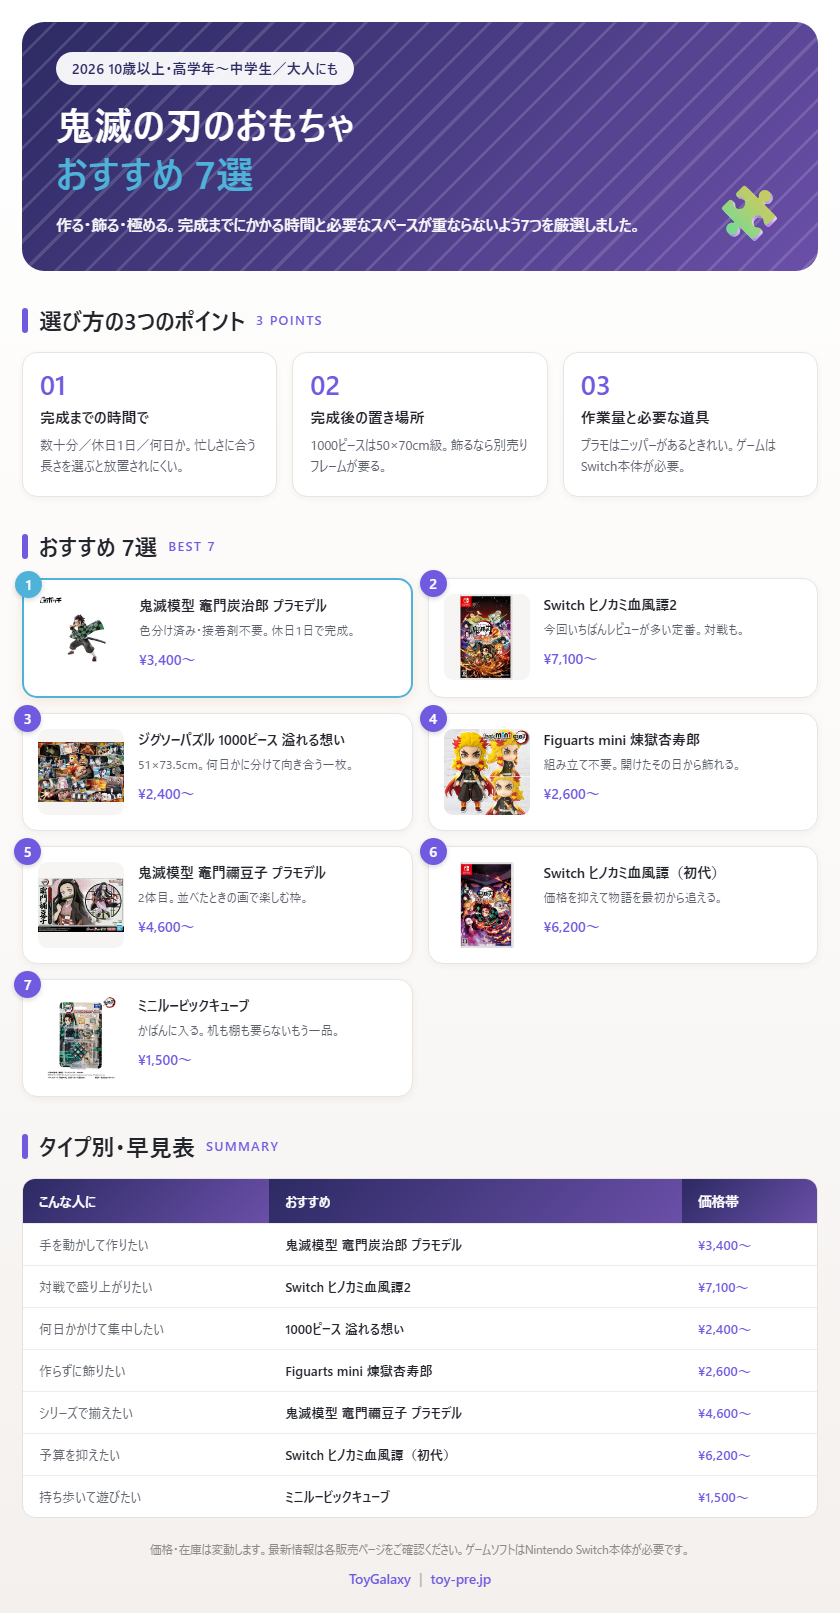This screenshot has height=1618, width=840.
Task: Click the toy-pre.jp footer link
Action: pos(461,1580)
